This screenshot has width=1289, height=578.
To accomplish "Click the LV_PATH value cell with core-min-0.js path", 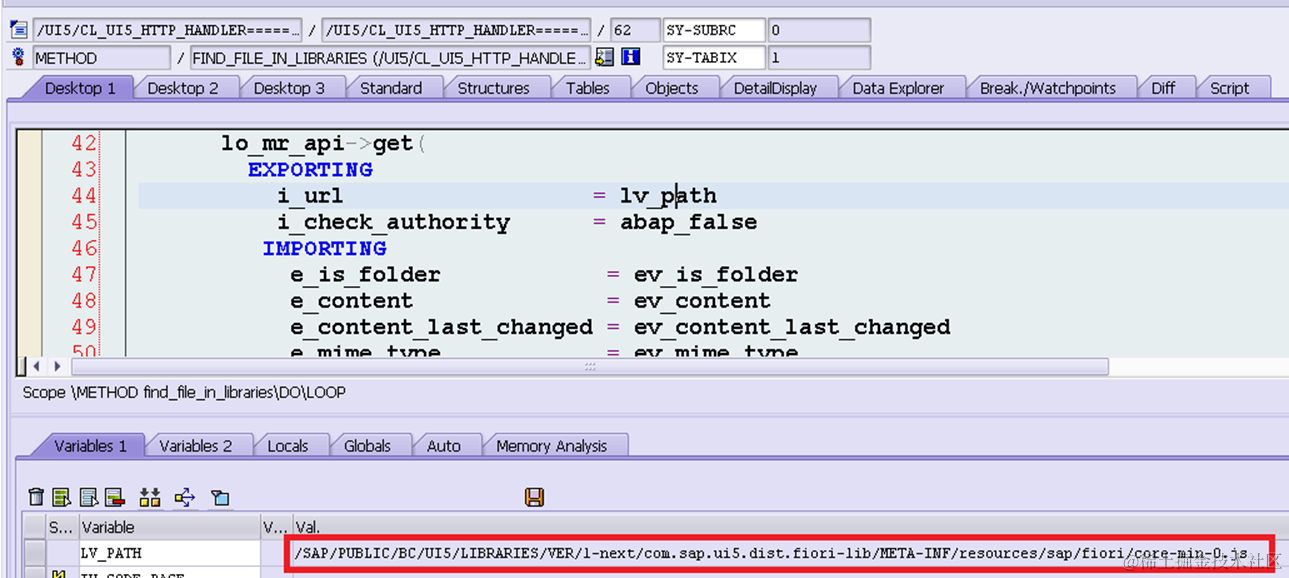I will click(780, 553).
